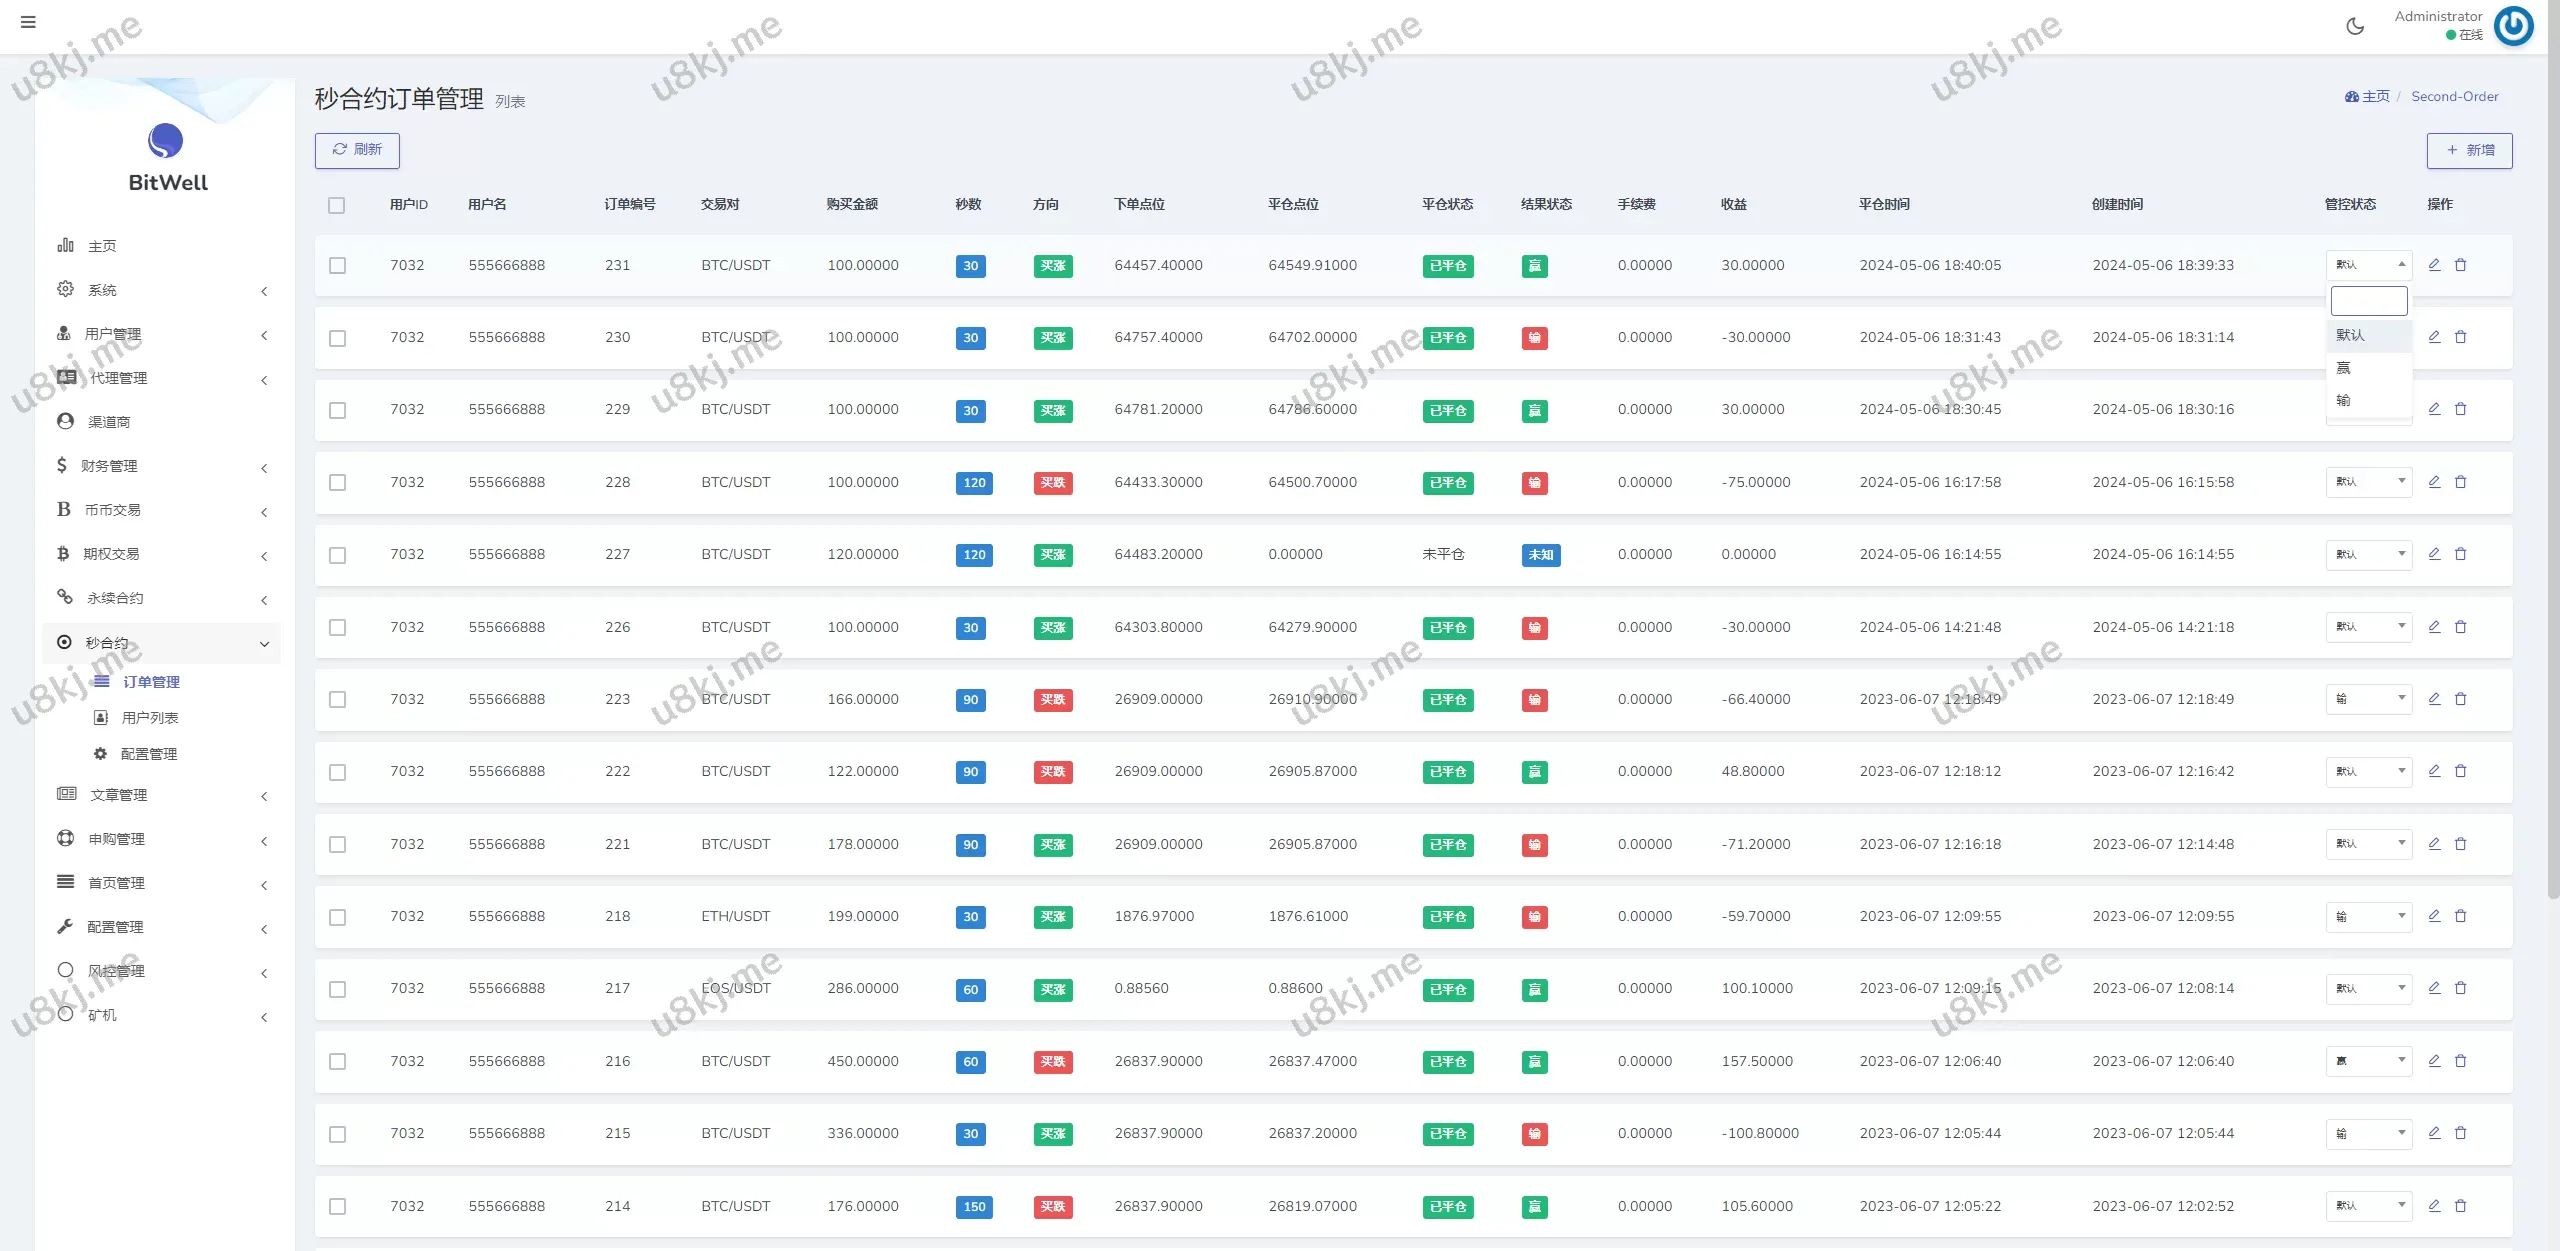Click the hamburger menu icon

point(28,22)
